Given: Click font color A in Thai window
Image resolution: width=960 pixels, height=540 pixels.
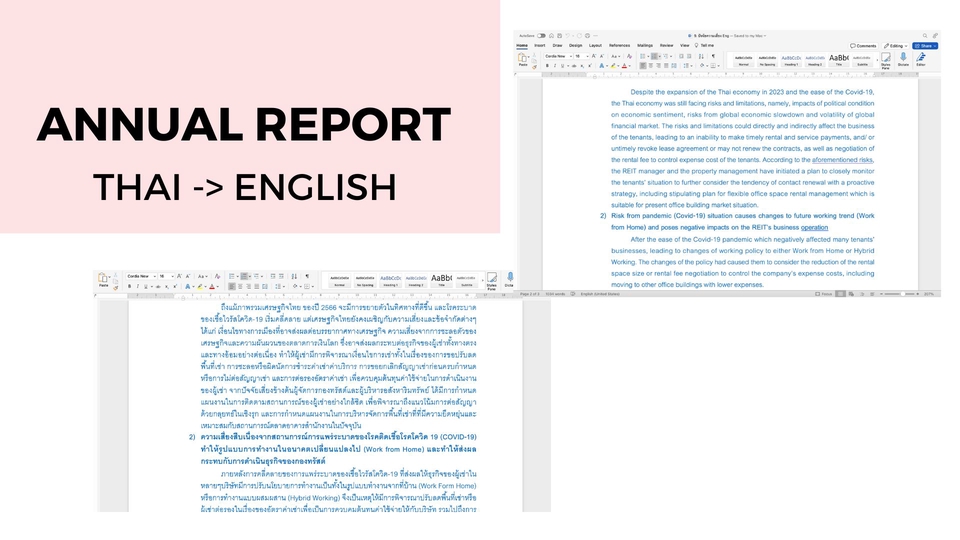Looking at the screenshot, I should [x=212, y=287].
